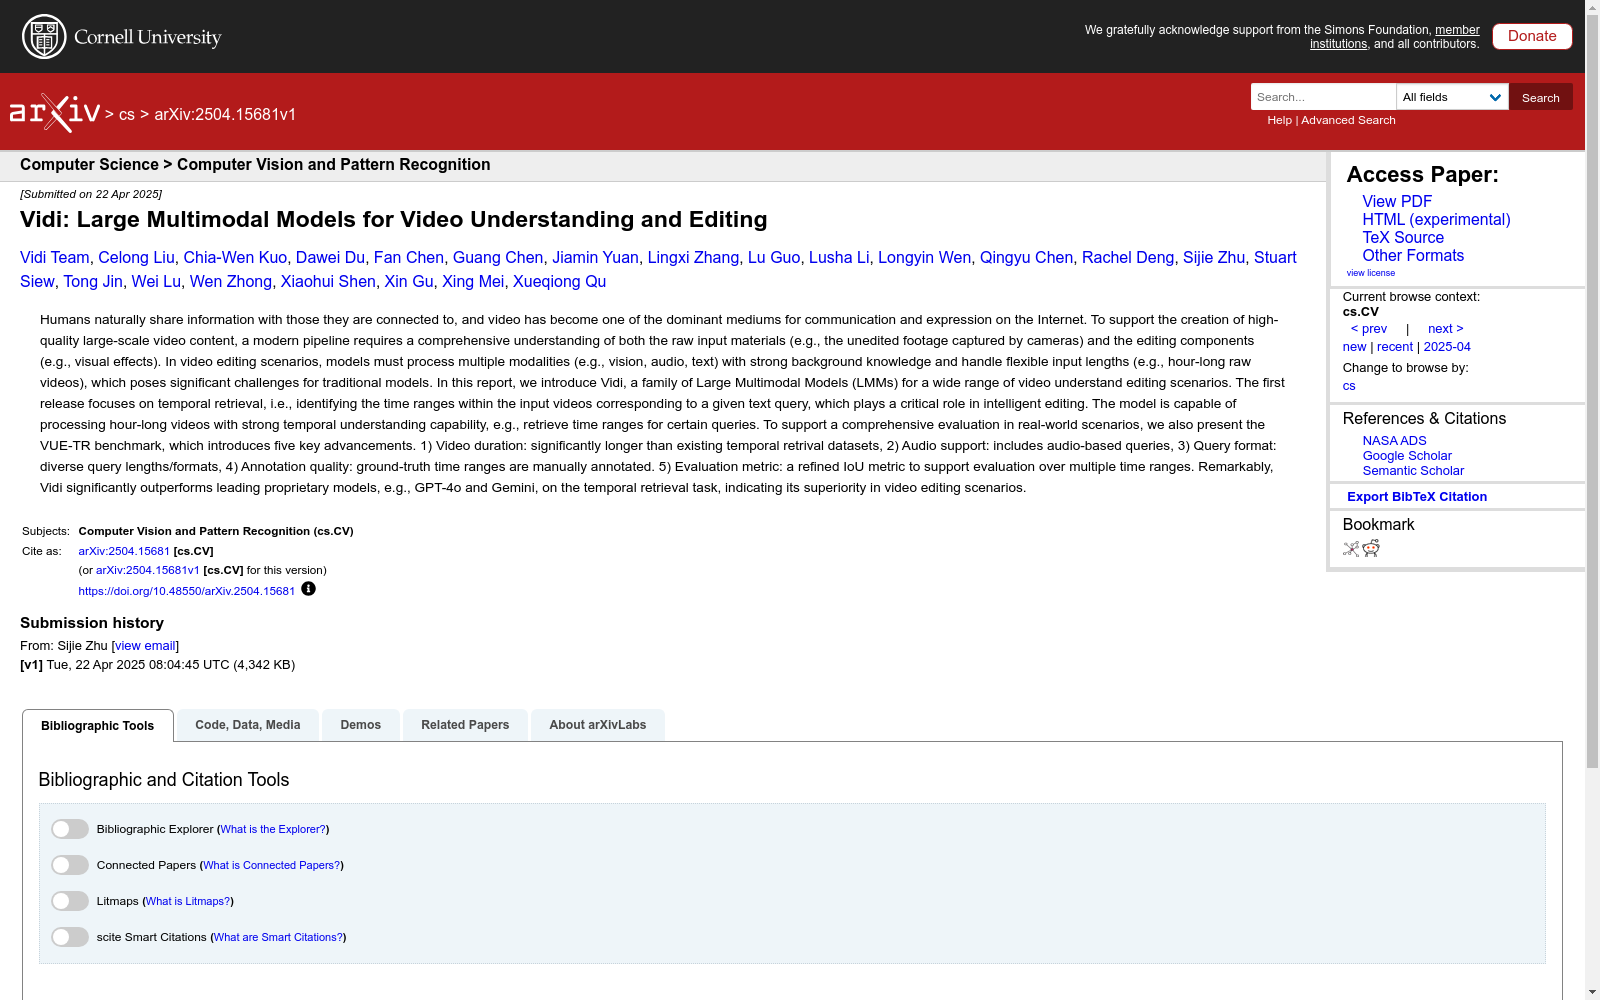1600x1000 pixels.
Task: Open author Xiaohui Shen link
Action: (x=328, y=282)
